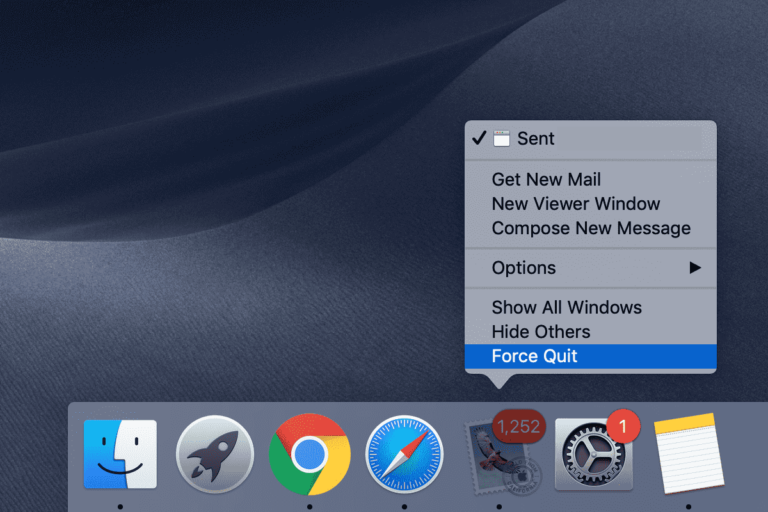Choose Compose New Message

click(x=591, y=228)
